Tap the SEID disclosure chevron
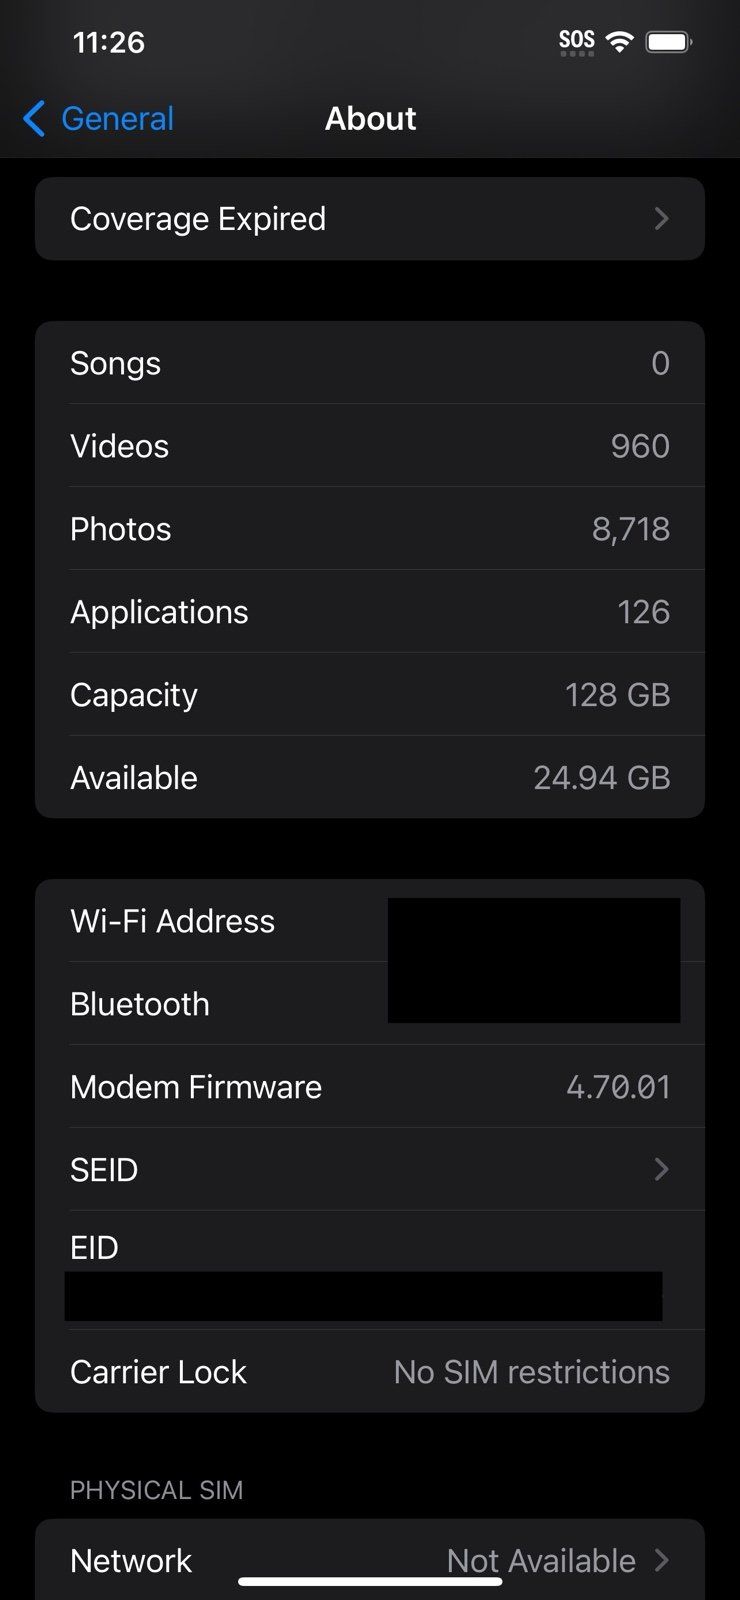 660,1169
